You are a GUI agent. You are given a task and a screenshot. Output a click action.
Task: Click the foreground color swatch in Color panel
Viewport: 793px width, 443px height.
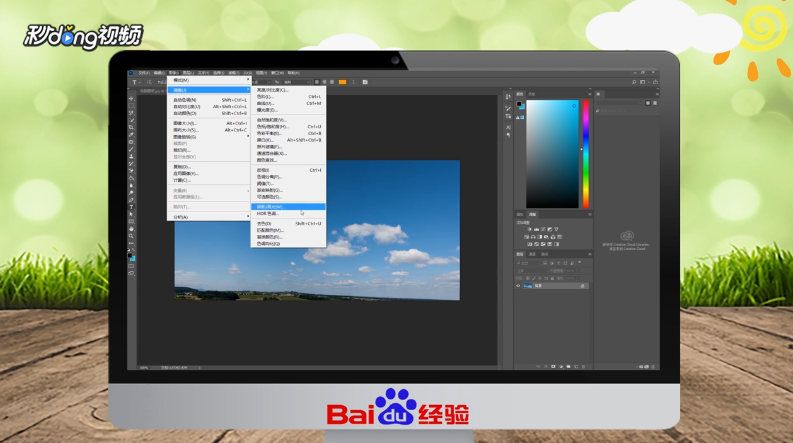[x=519, y=104]
